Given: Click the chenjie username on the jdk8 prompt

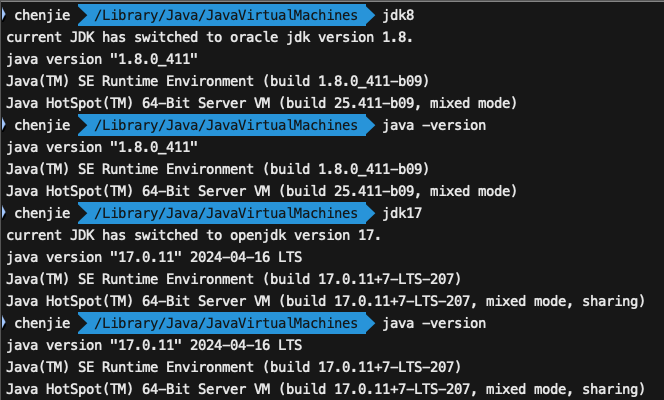Looking at the screenshot, I should [42, 16].
